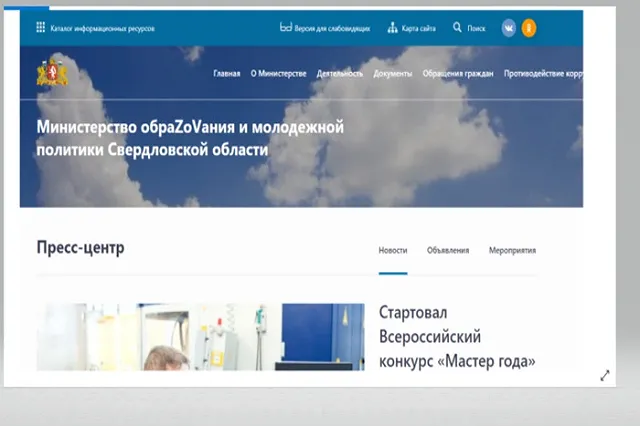Click the sitemap tree icon
Image resolution: width=640 pixels, height=426 pixels.
(392, 28)
